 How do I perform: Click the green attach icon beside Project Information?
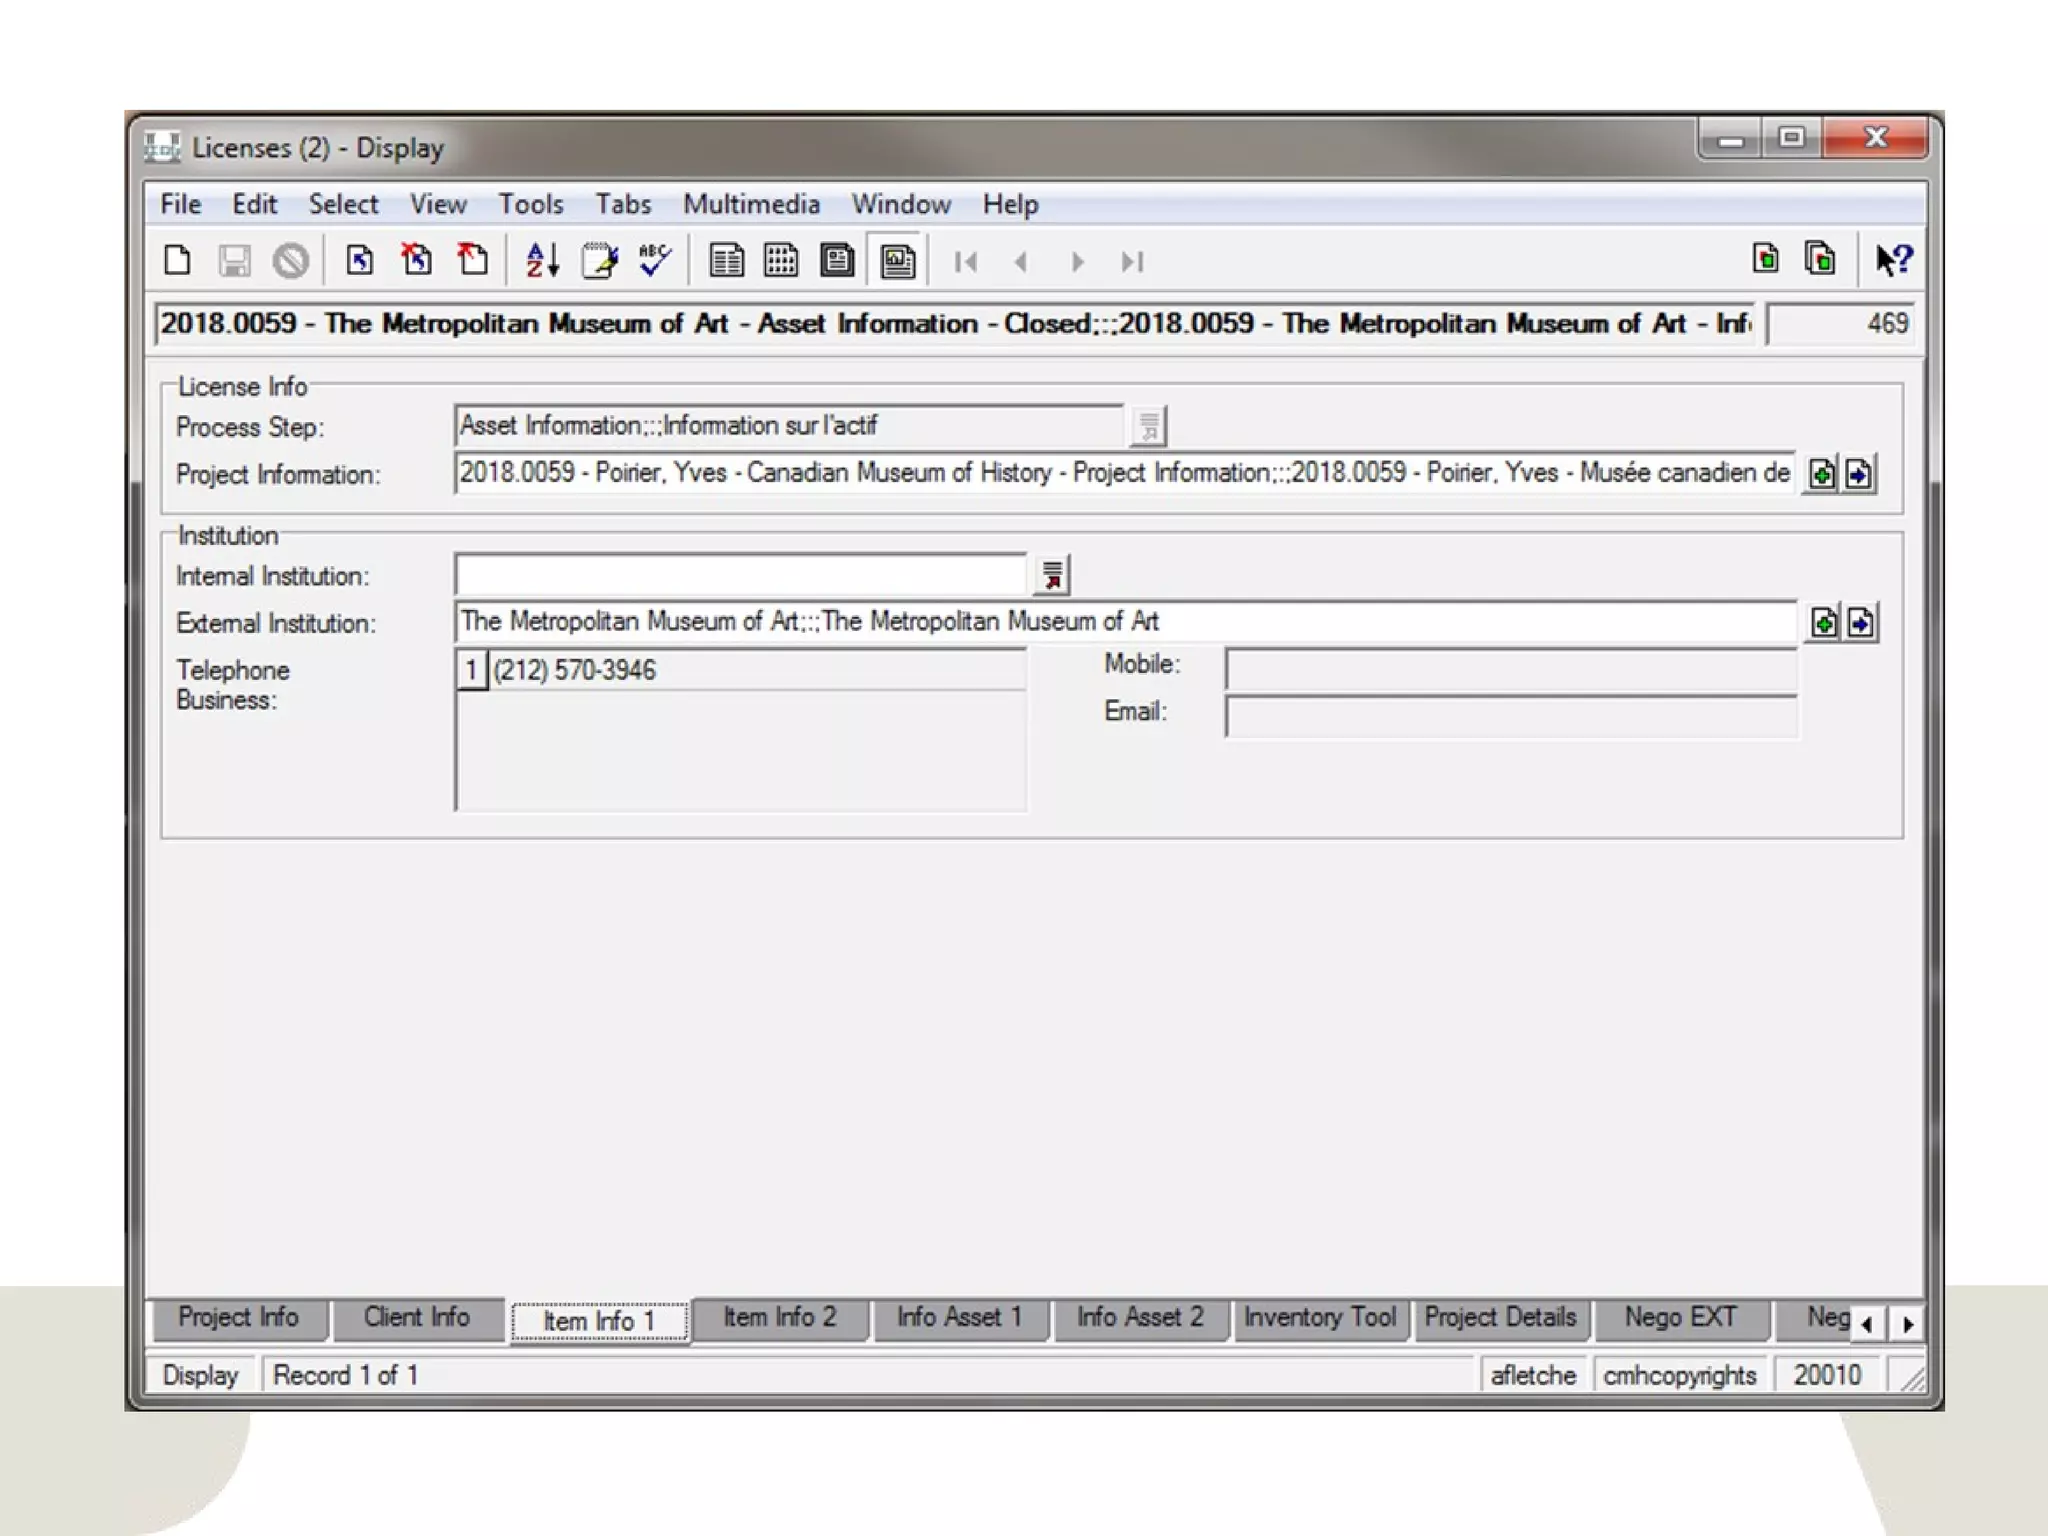point(1822,474)
